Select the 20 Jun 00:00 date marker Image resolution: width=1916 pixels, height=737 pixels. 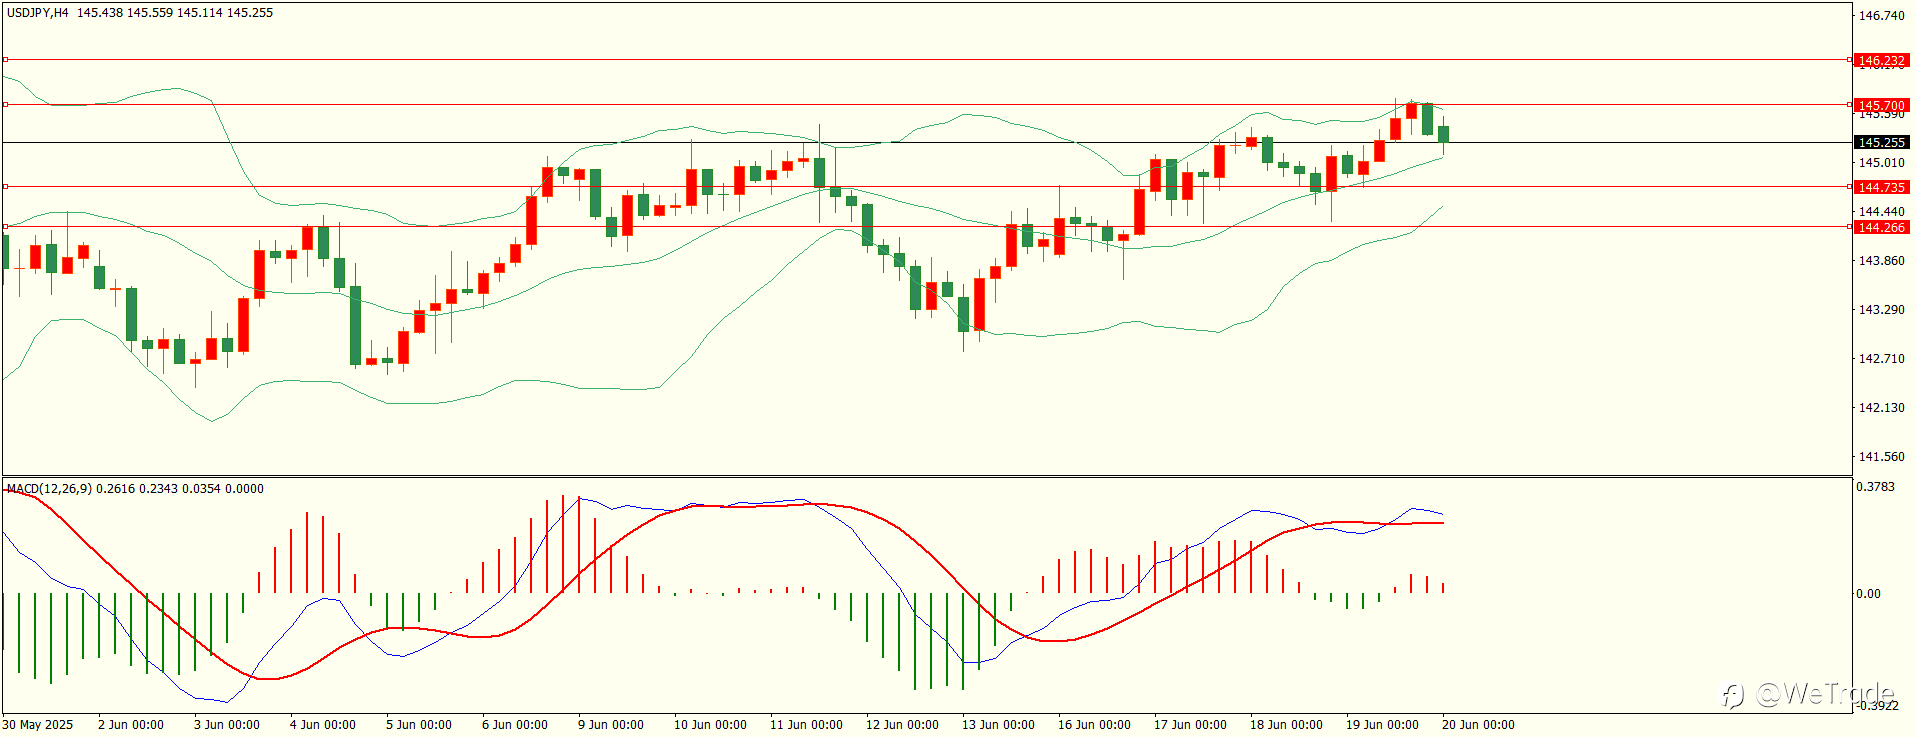pyautogui.click(x=1478, y=725)
